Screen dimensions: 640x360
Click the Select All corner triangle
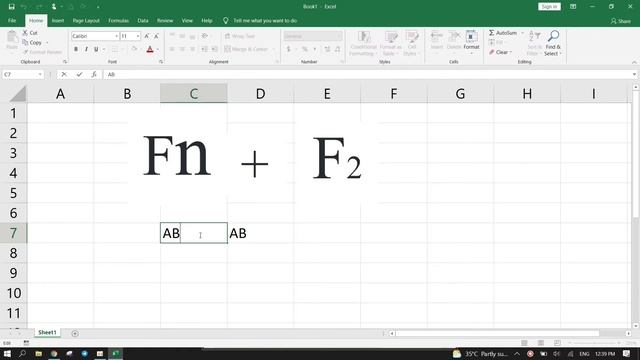(18, 94)
